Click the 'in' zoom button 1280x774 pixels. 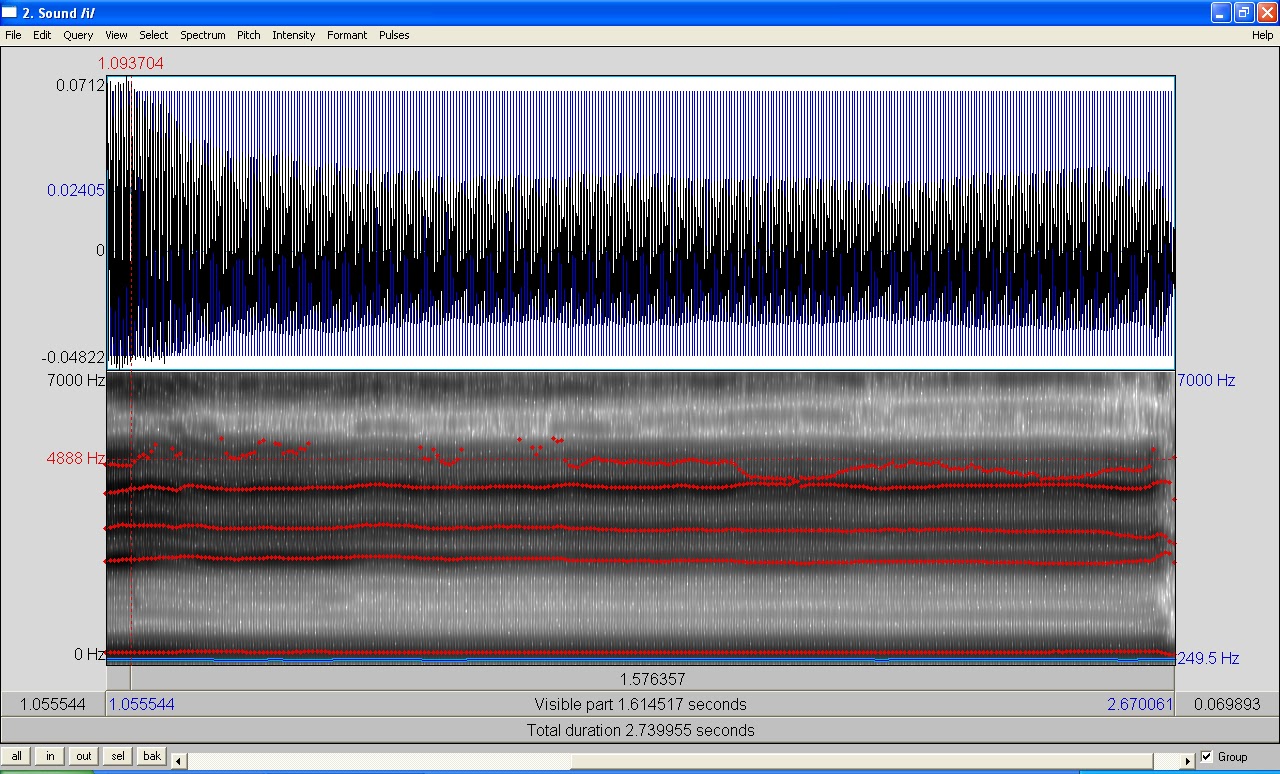50,756
